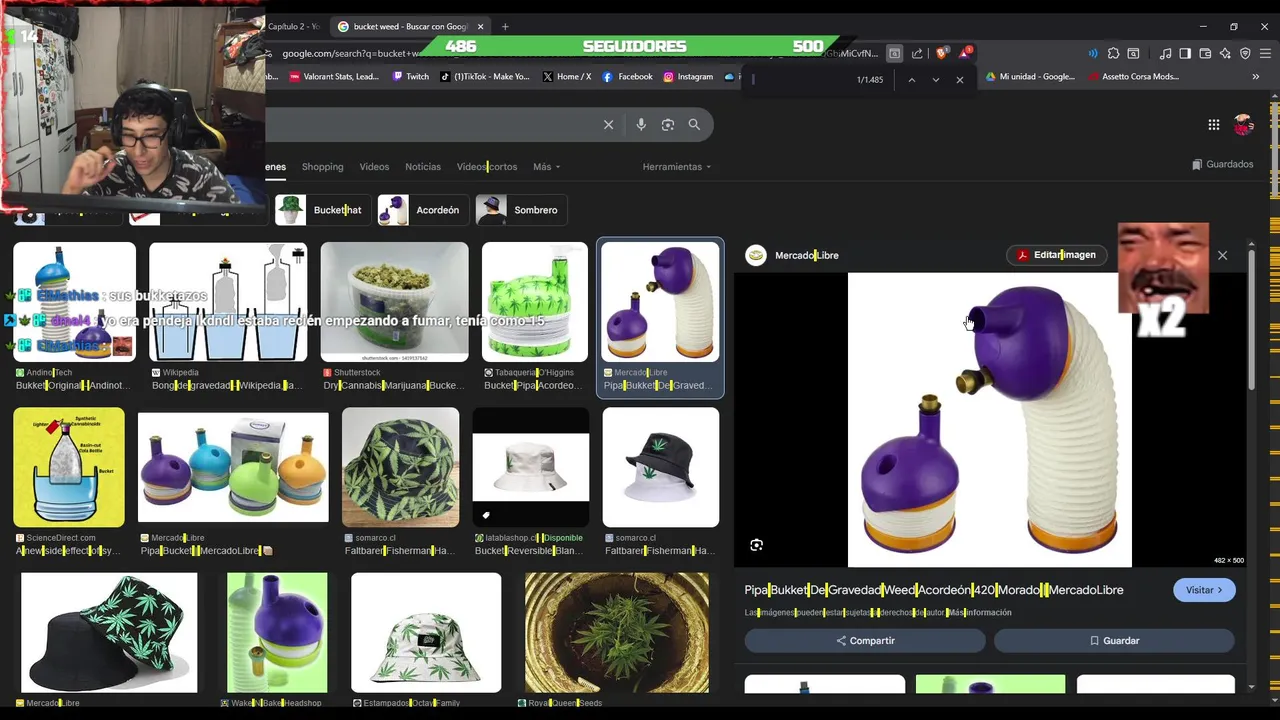Screen dimensions: 1280x720
Task: Click the Editar imagen button
Action: (1056, 255)
